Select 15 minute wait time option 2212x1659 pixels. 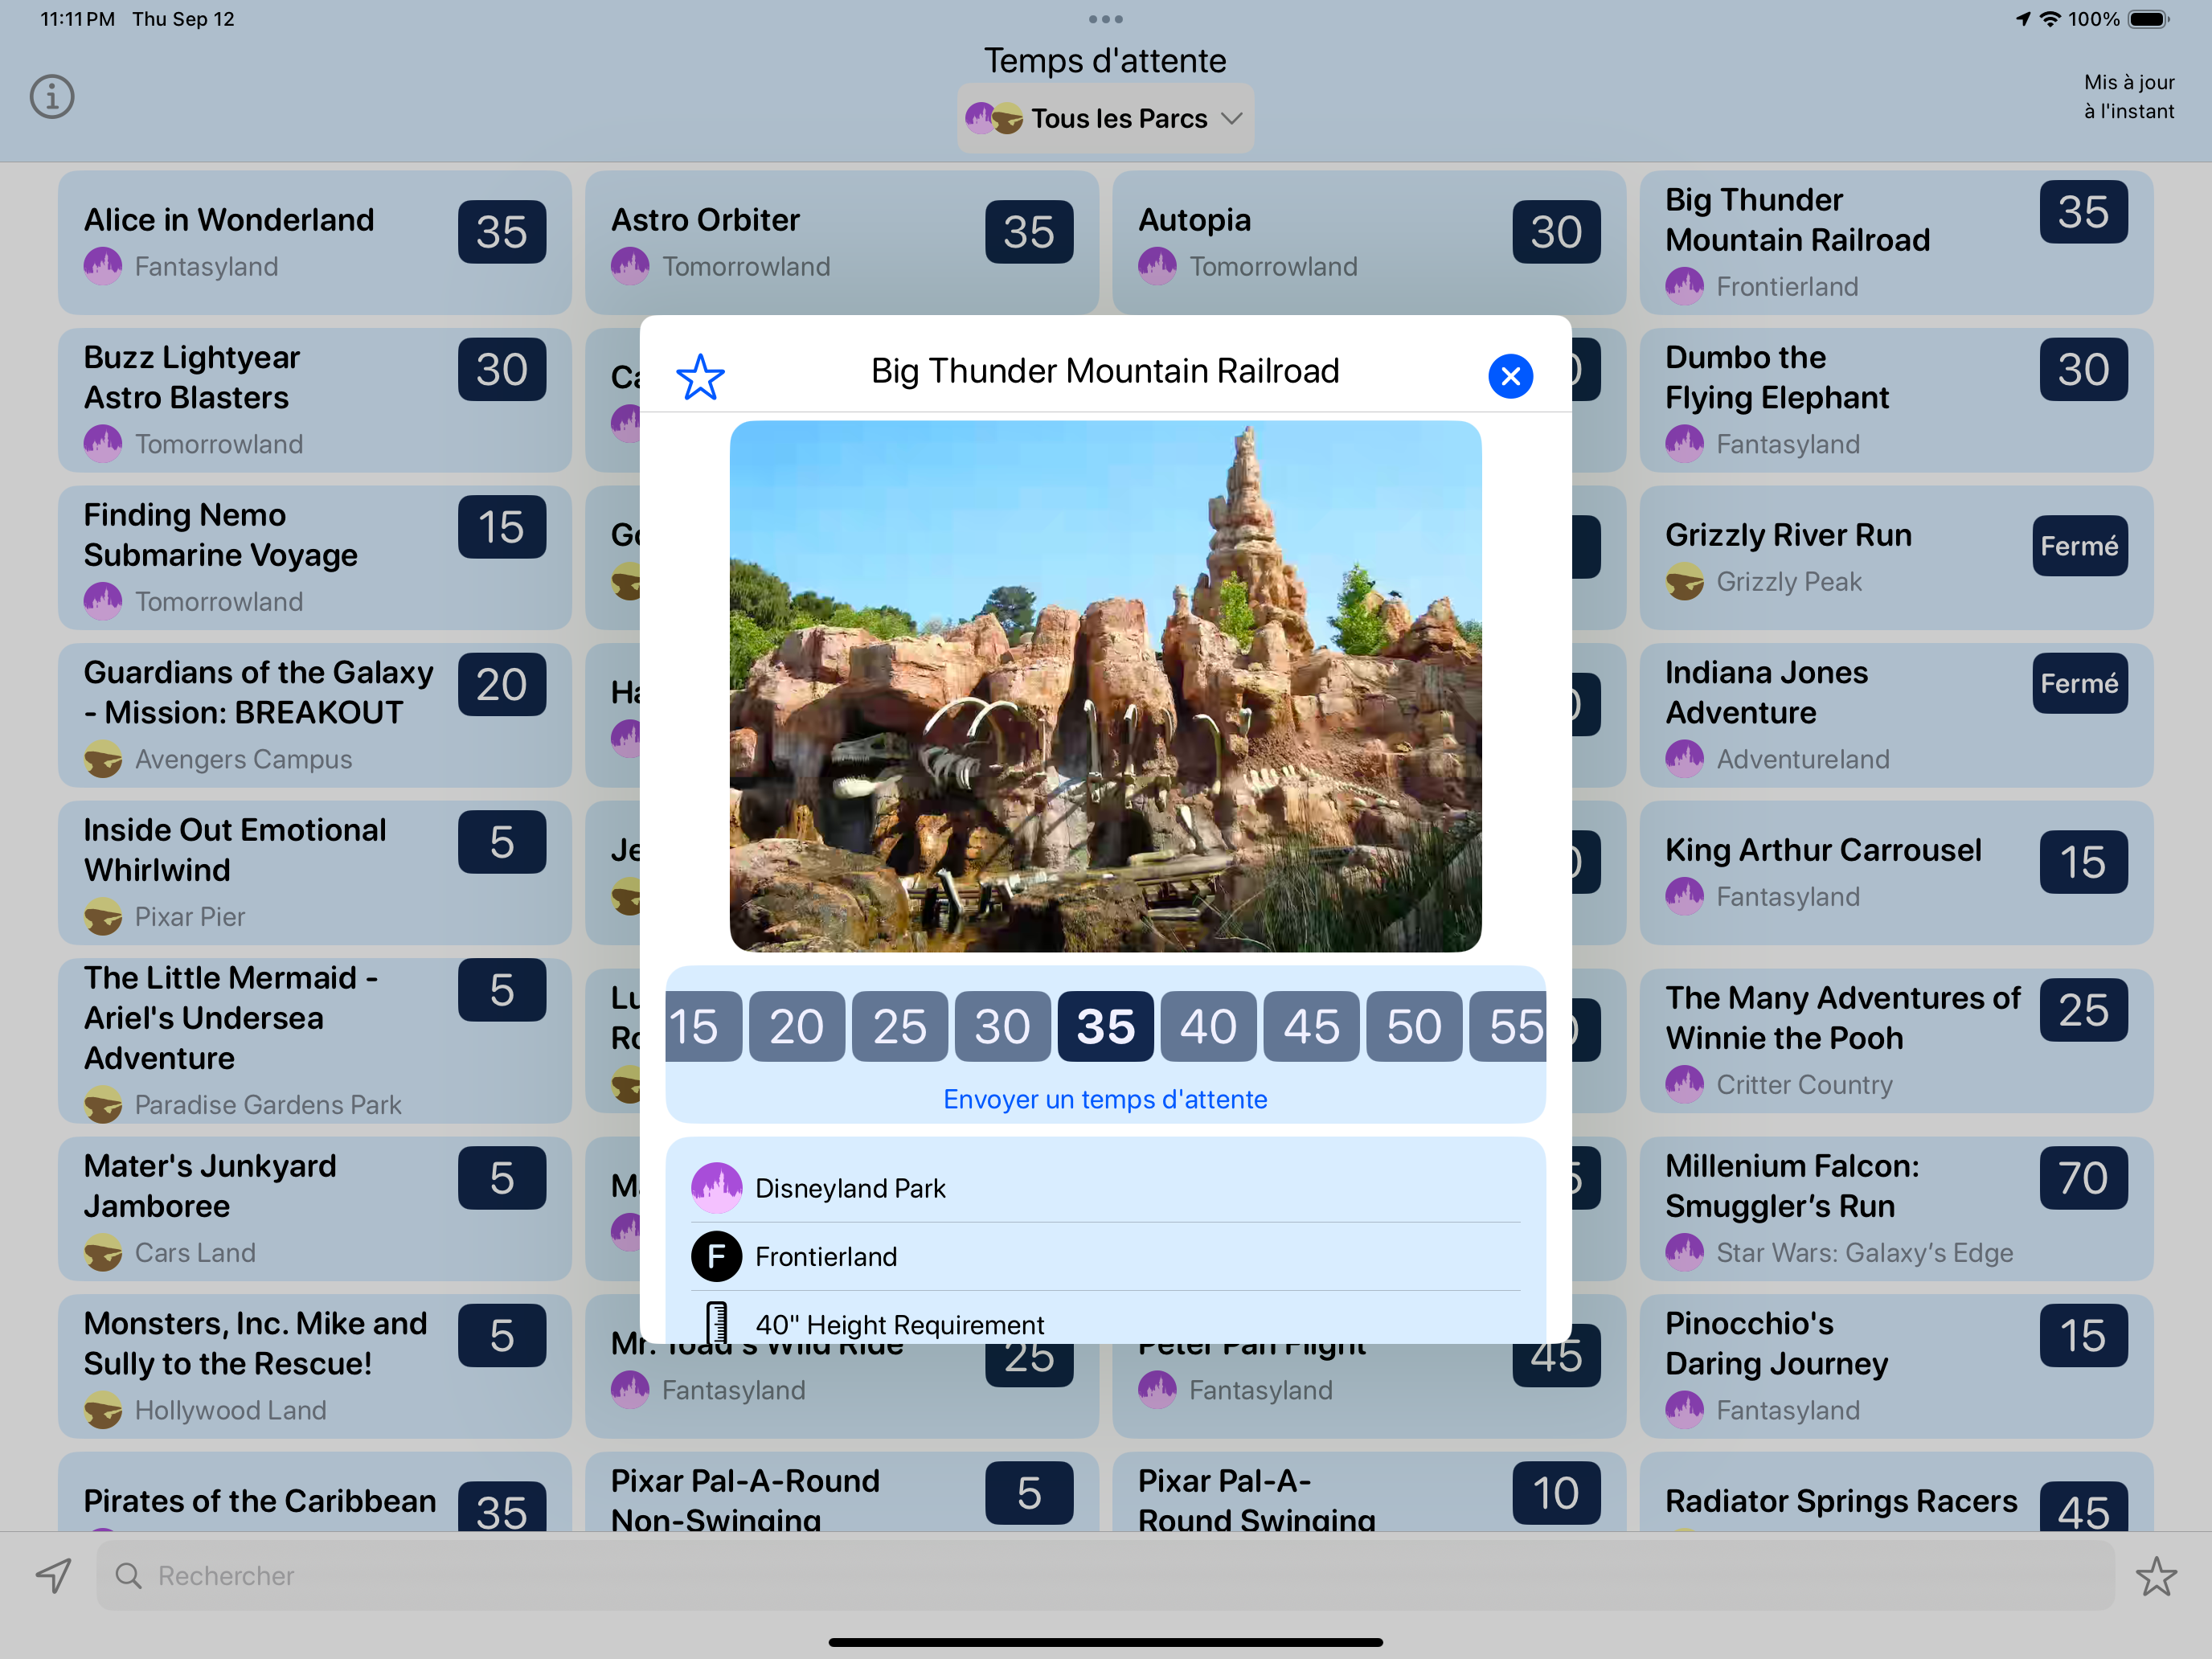pos(703,1026)
